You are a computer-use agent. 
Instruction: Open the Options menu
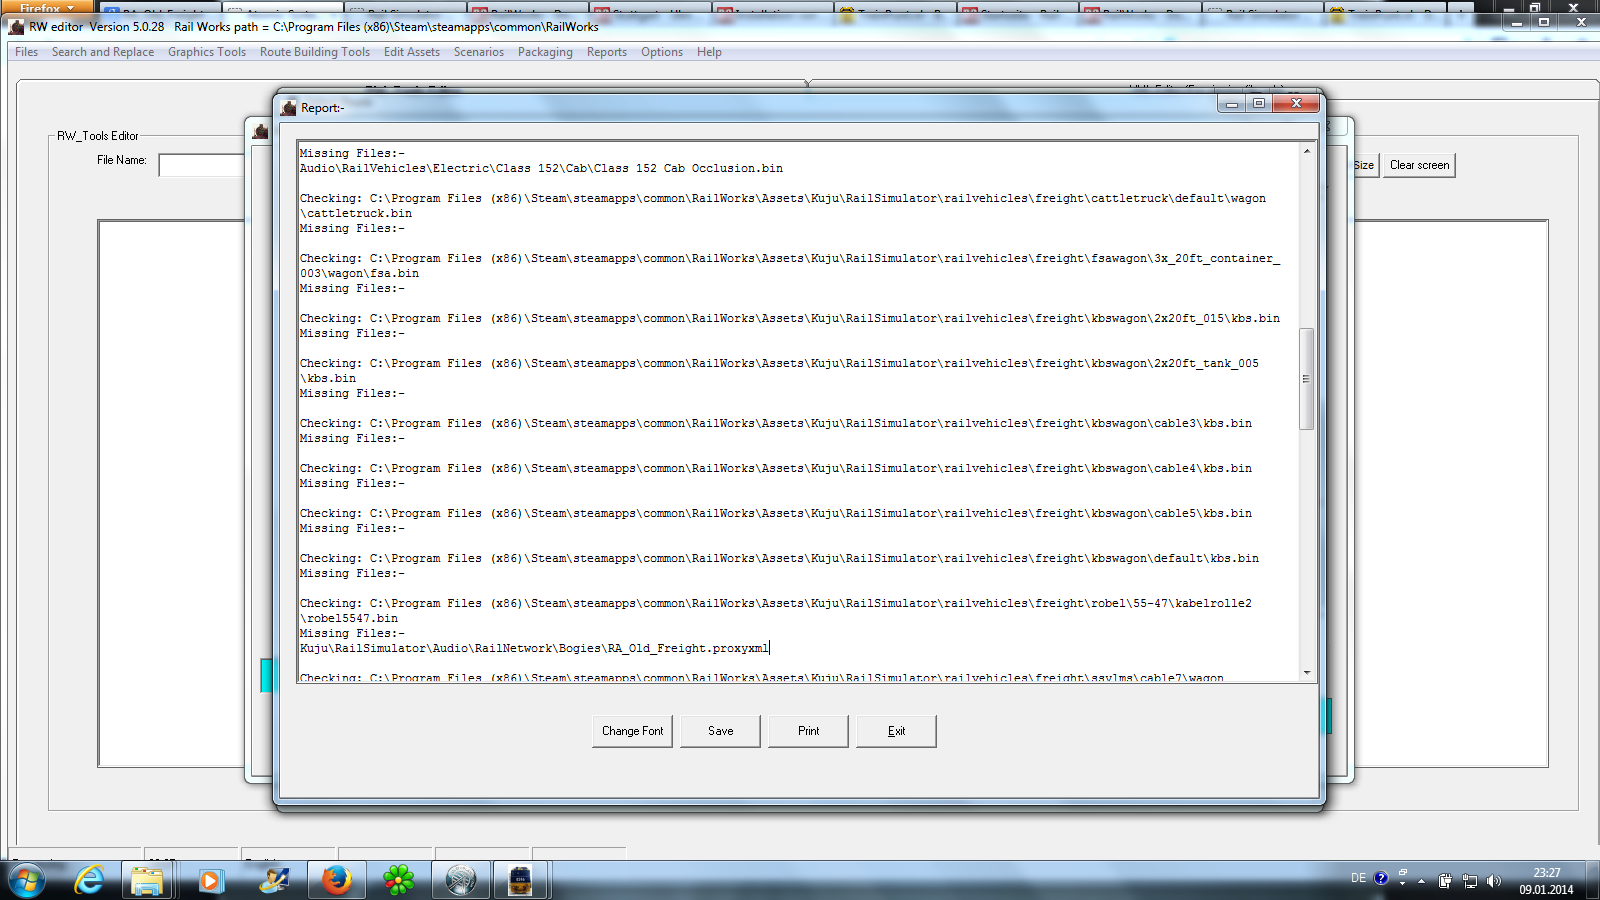[x=662, y=52]
